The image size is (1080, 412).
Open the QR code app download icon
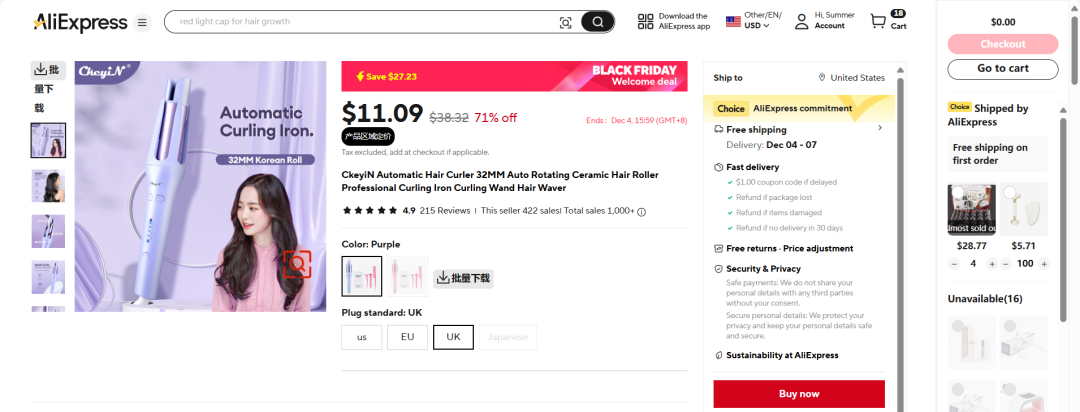click(645, 21)
